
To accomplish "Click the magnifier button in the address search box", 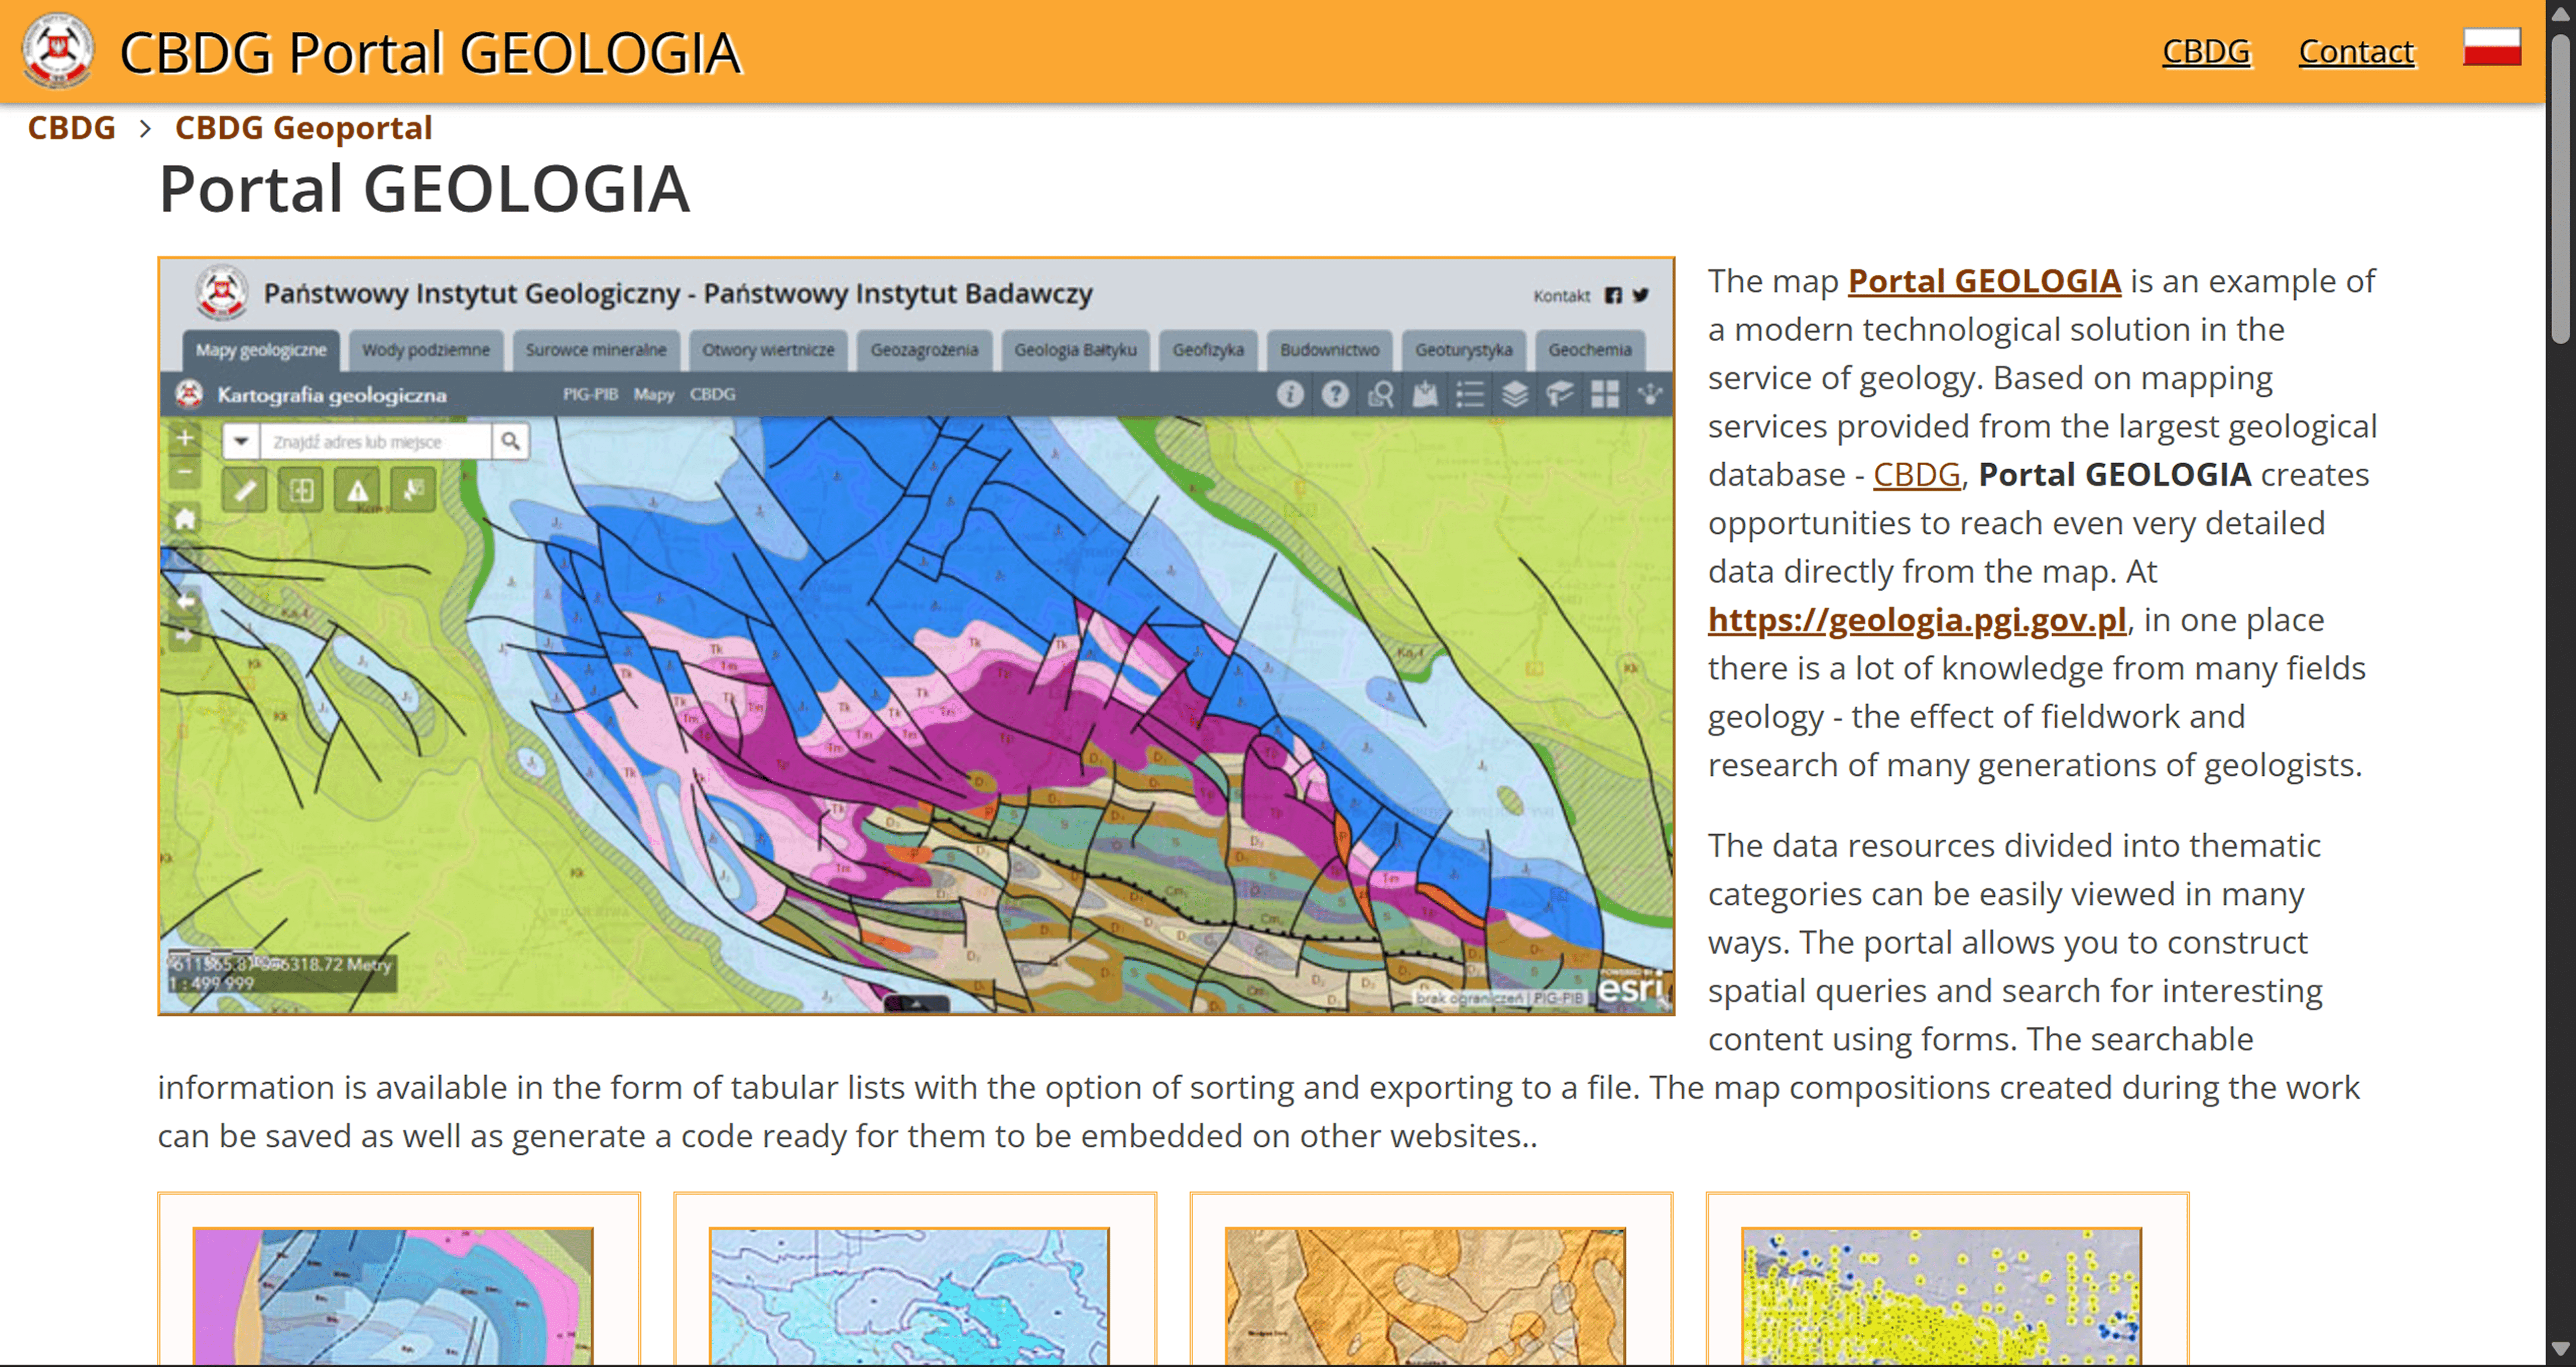I will [510, 441].
